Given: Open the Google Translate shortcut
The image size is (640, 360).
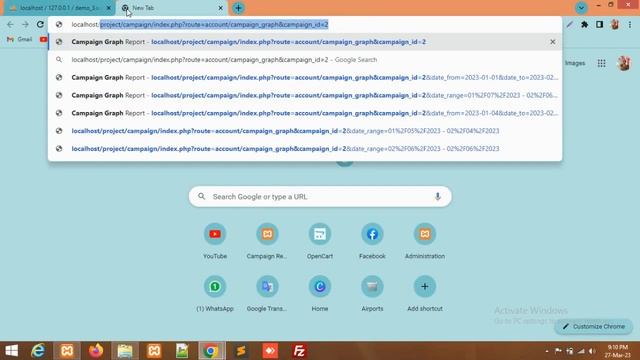Looking at the screenshot, I should pos(267,293).
